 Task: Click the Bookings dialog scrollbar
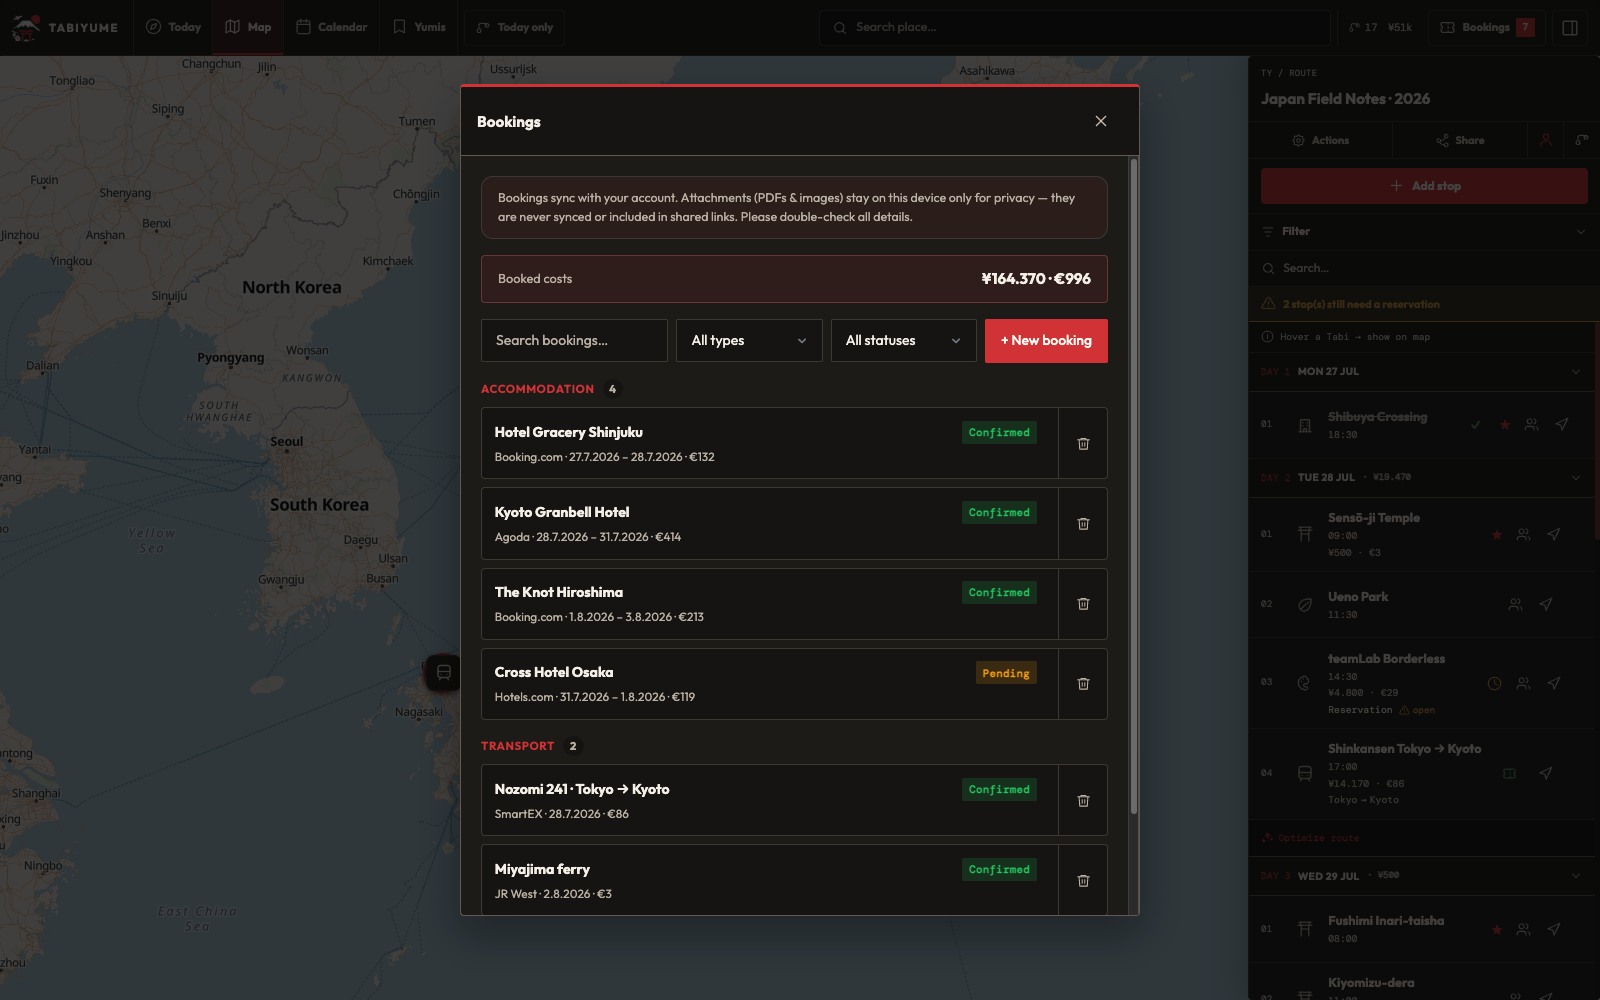1133,486
